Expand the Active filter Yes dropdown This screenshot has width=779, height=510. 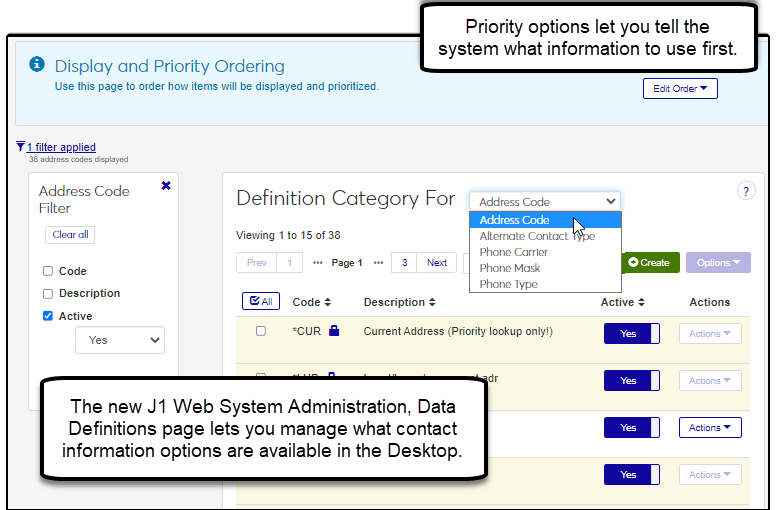119,340
